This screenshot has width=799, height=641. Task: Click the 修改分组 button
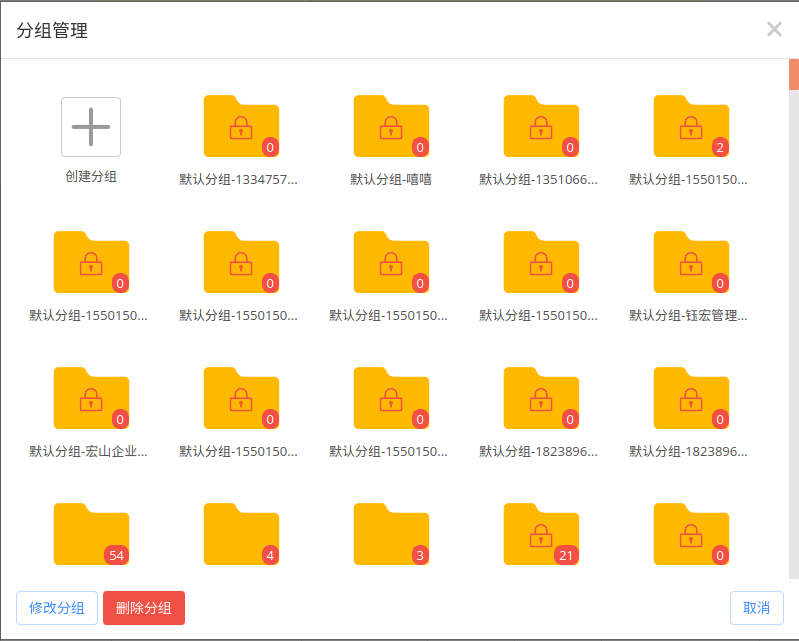pyautogui.click(x=57, y=608)
